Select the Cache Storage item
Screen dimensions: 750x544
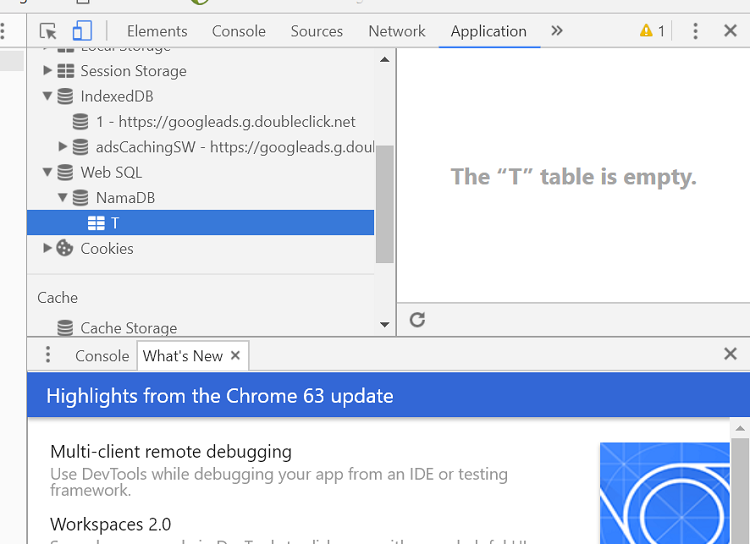click(117, 328)
